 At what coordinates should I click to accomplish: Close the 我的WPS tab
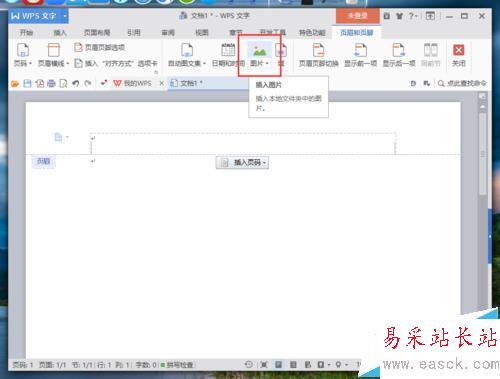pos(162,83)
